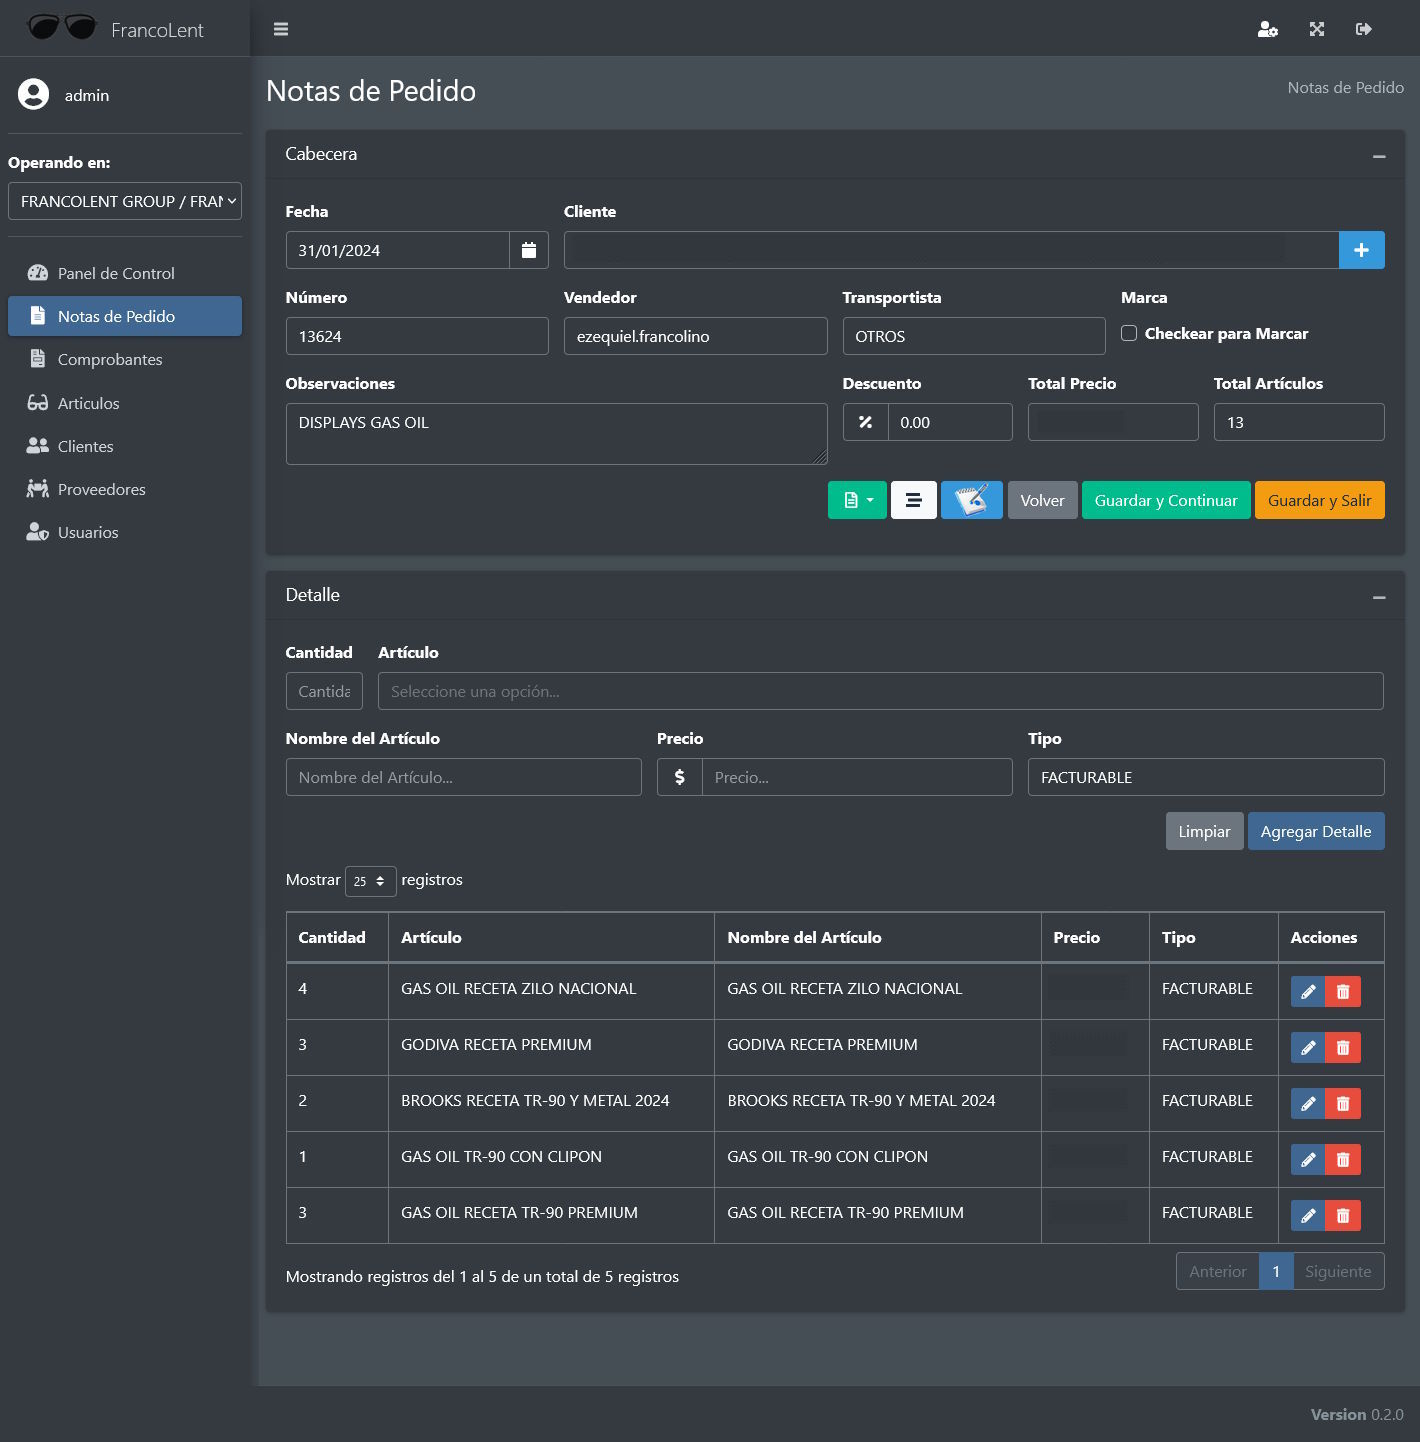
Task: Change the Mostrar registros count selector
Action: click(x=370, y=881)
